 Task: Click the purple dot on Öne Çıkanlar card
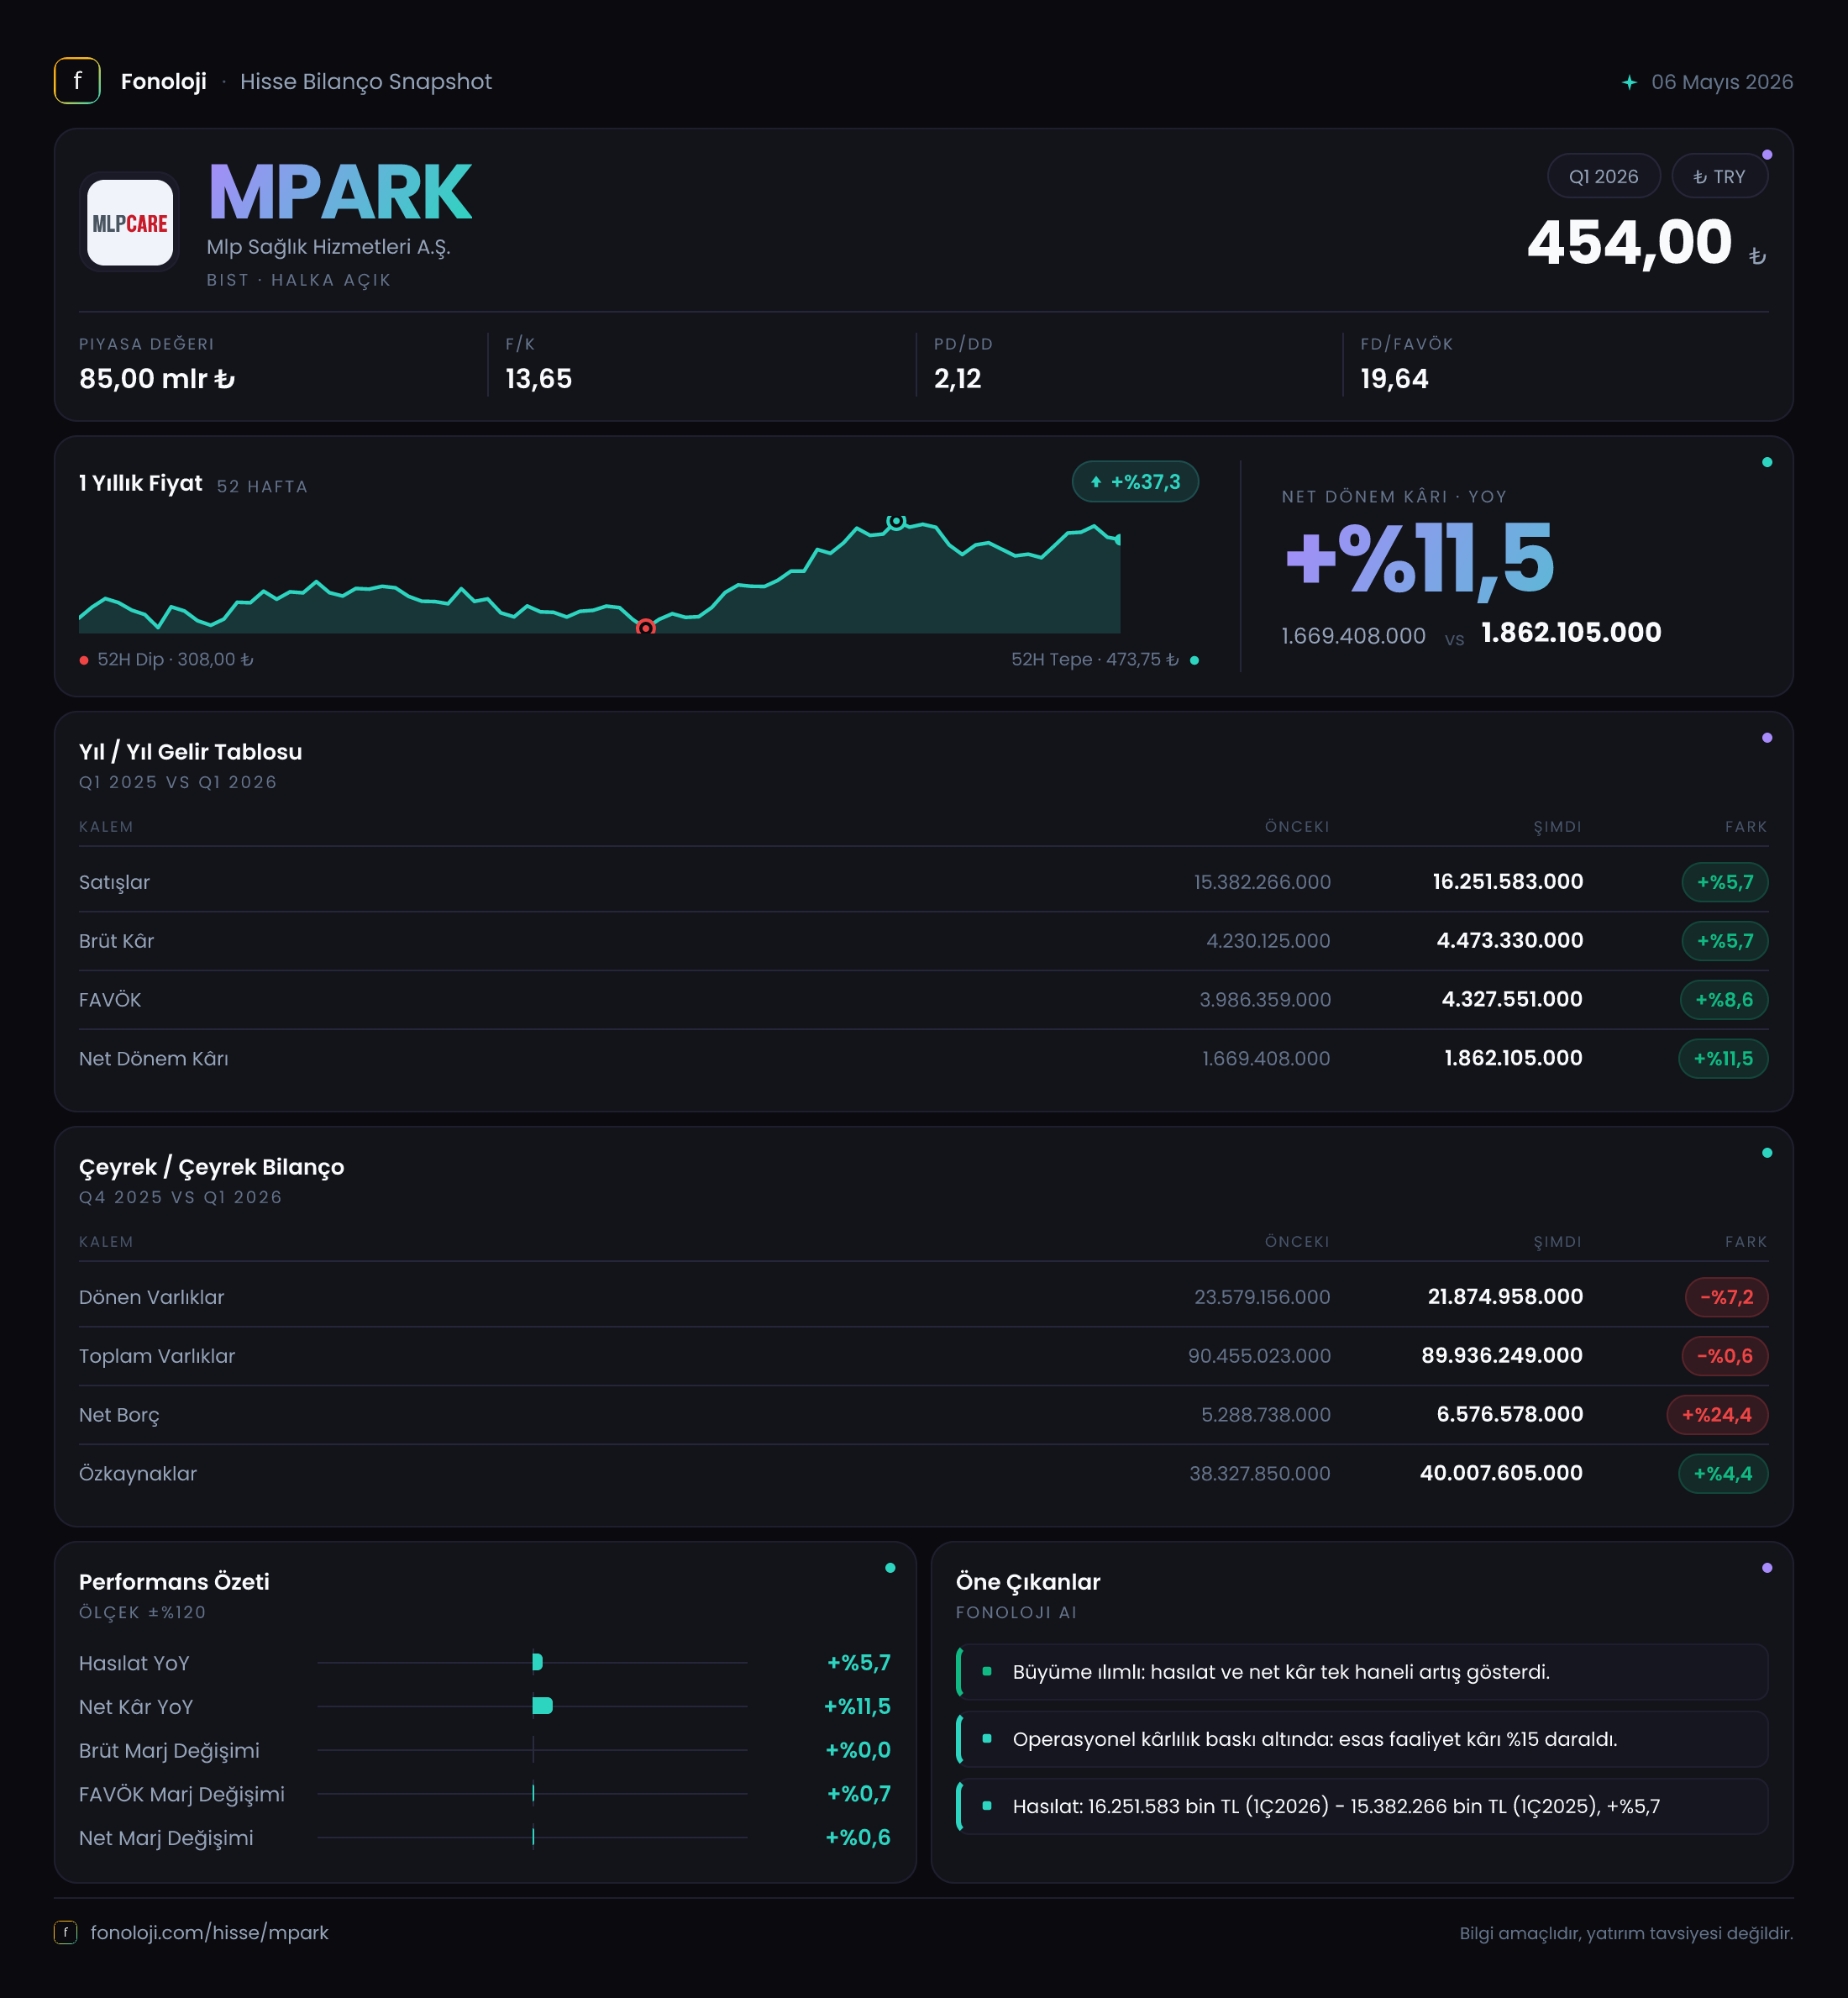(x=1767, y=1568)
